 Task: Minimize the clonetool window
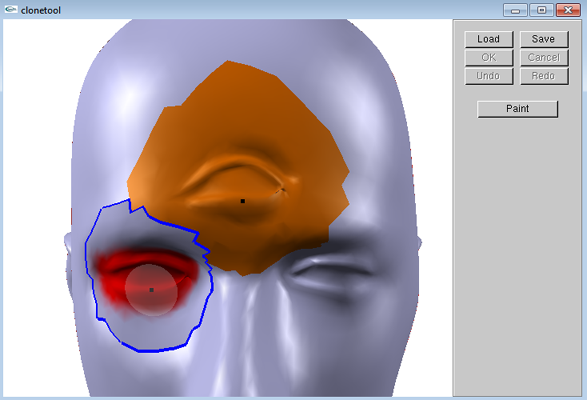coord(515,10)
